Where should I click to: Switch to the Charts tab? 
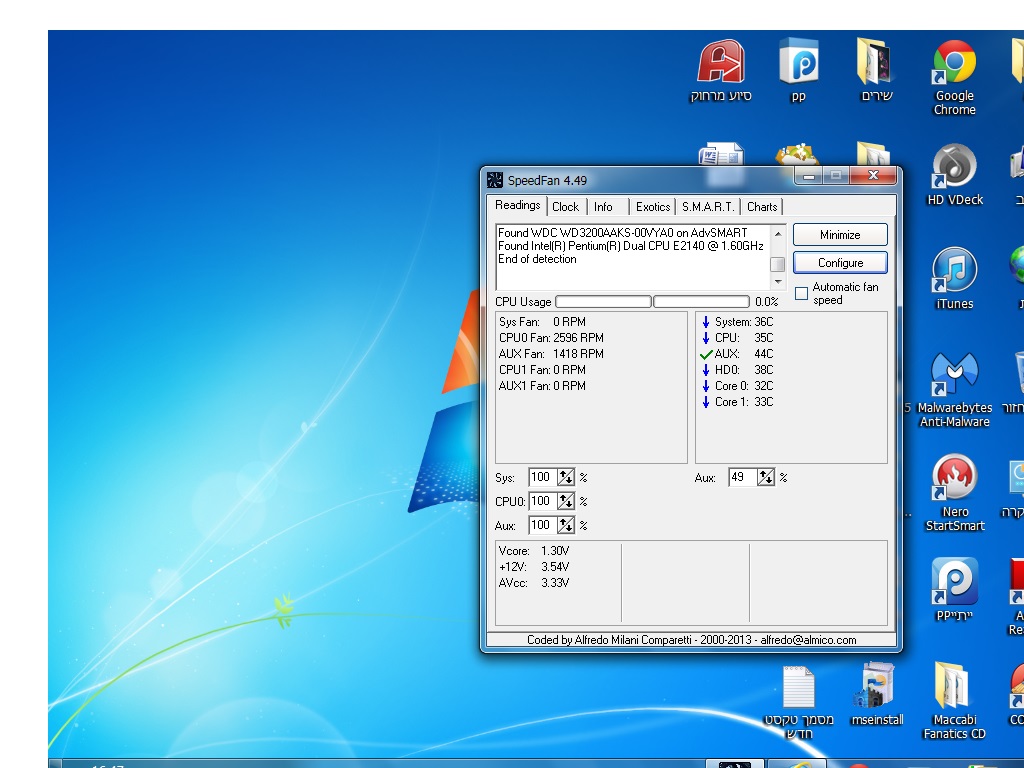tap(761, 206)
